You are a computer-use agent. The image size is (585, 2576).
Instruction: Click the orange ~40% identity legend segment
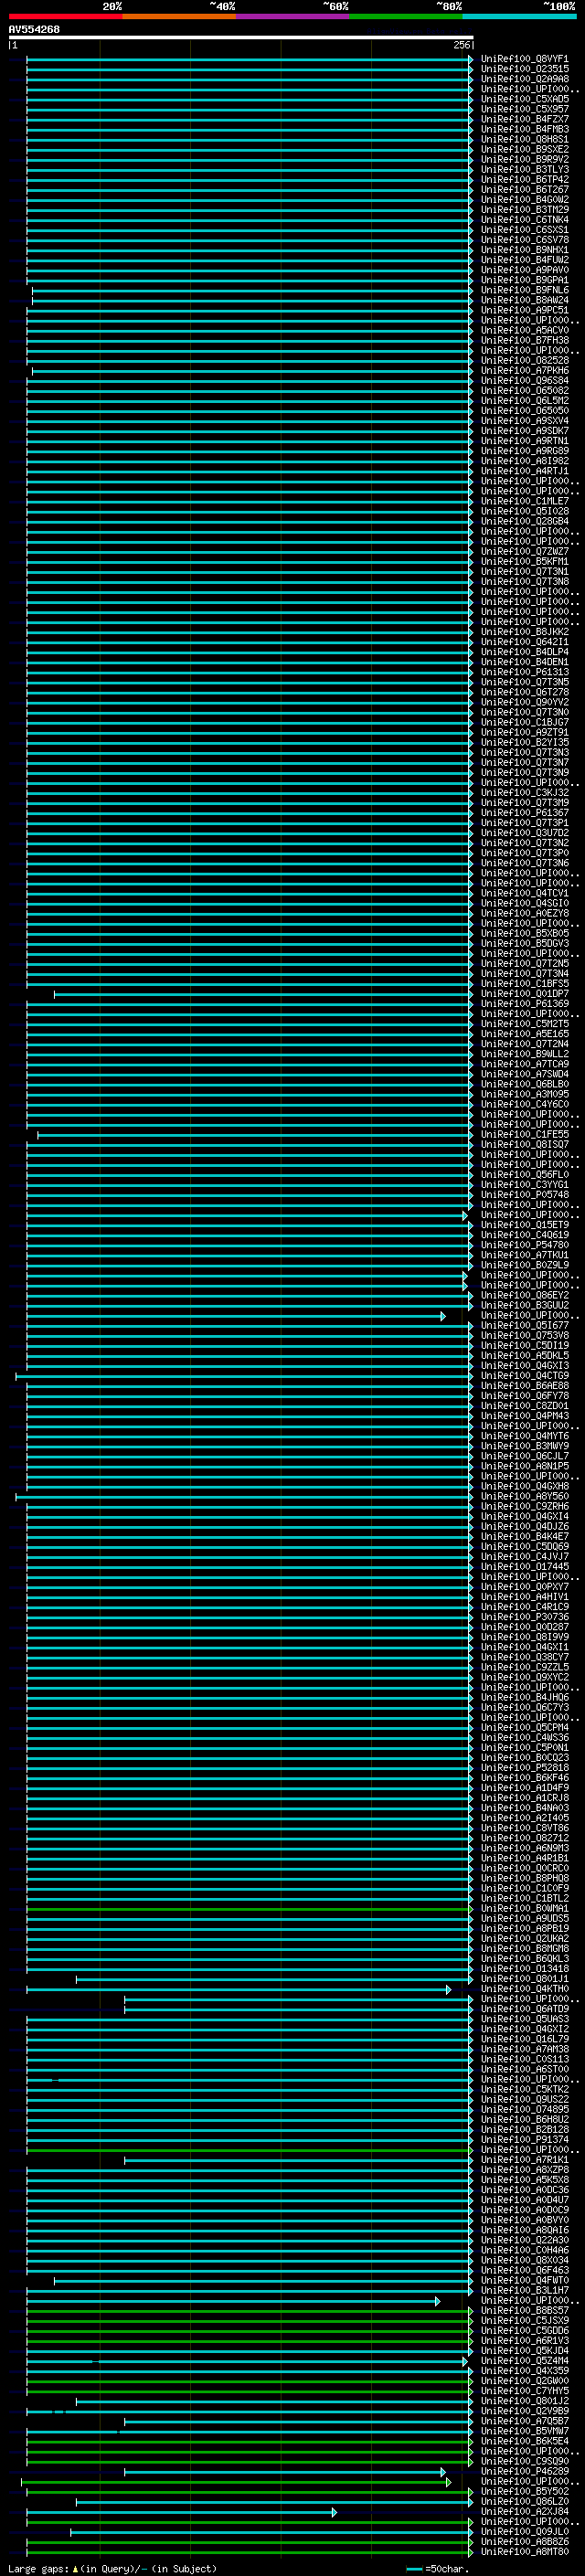[179, 16]
